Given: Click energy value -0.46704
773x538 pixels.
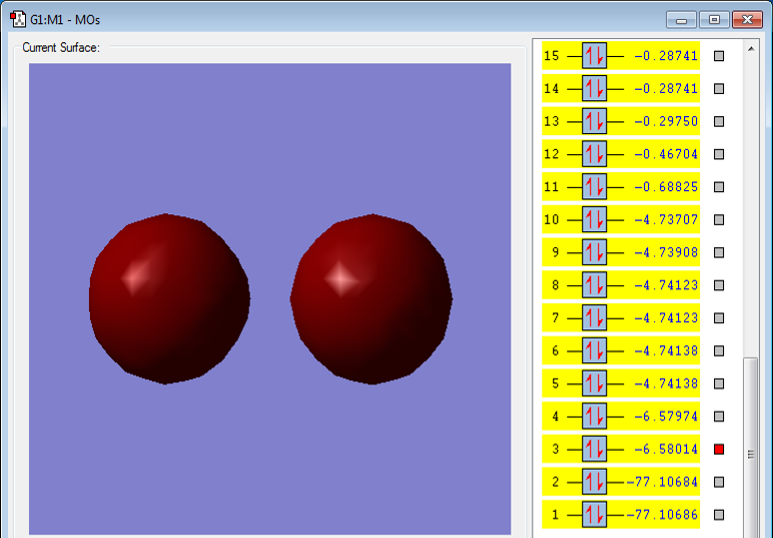Looking at the screenshot, I should (666, 154).
